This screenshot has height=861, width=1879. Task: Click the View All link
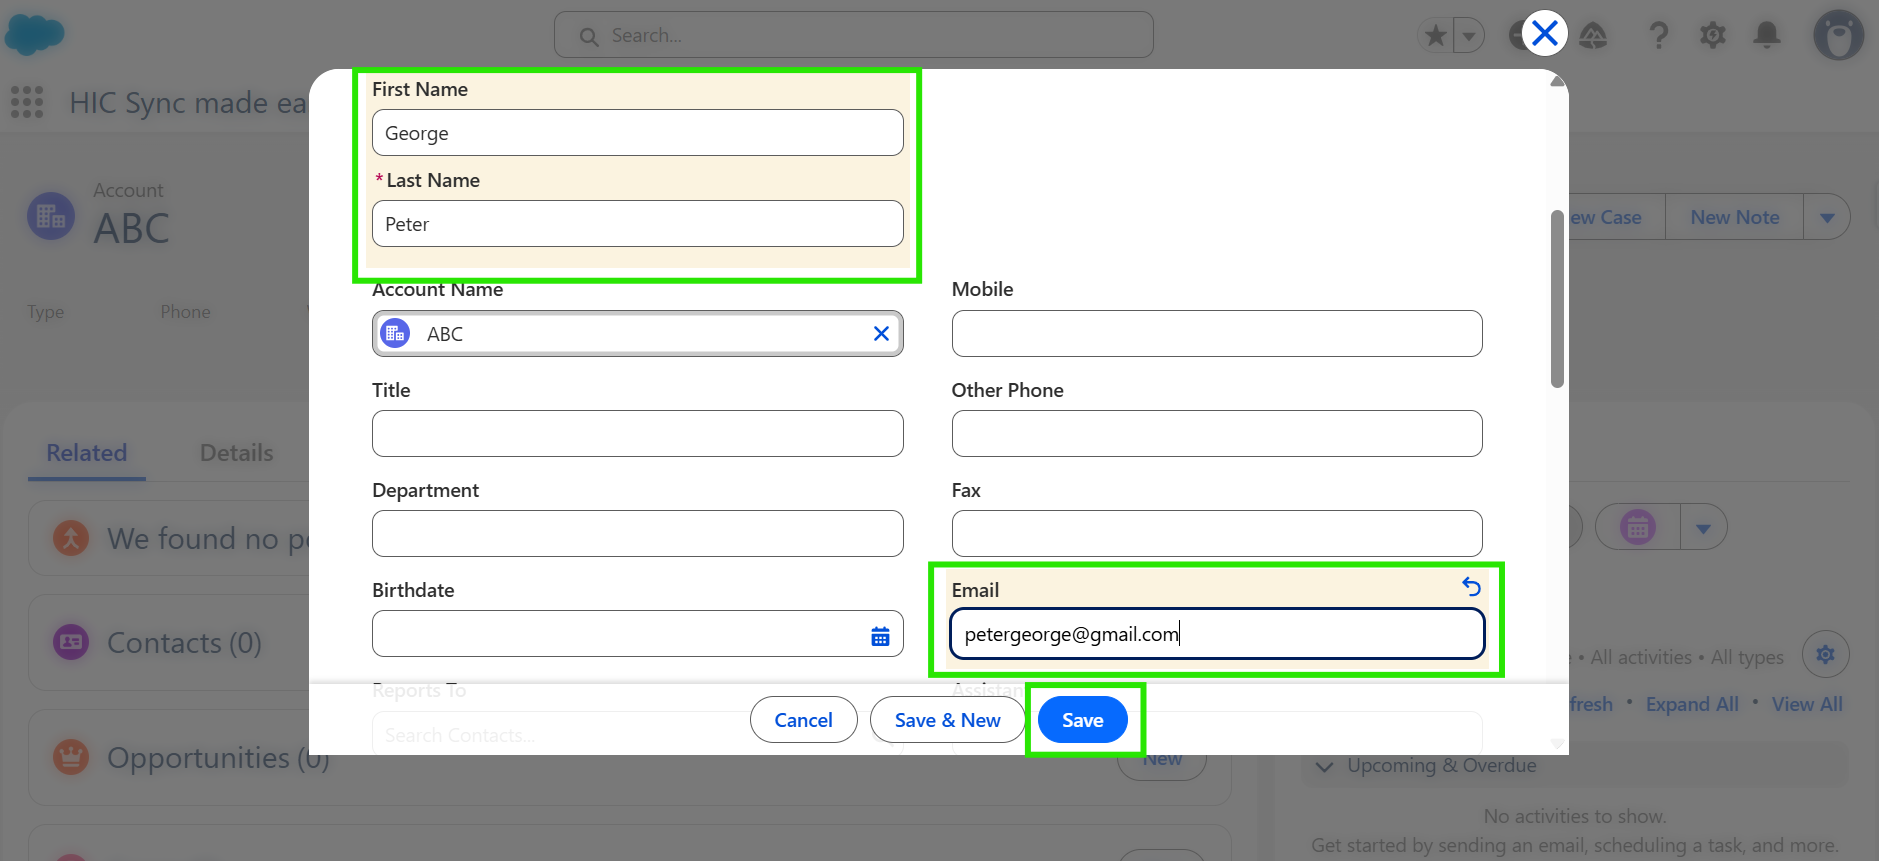[x=1807, y=704]
